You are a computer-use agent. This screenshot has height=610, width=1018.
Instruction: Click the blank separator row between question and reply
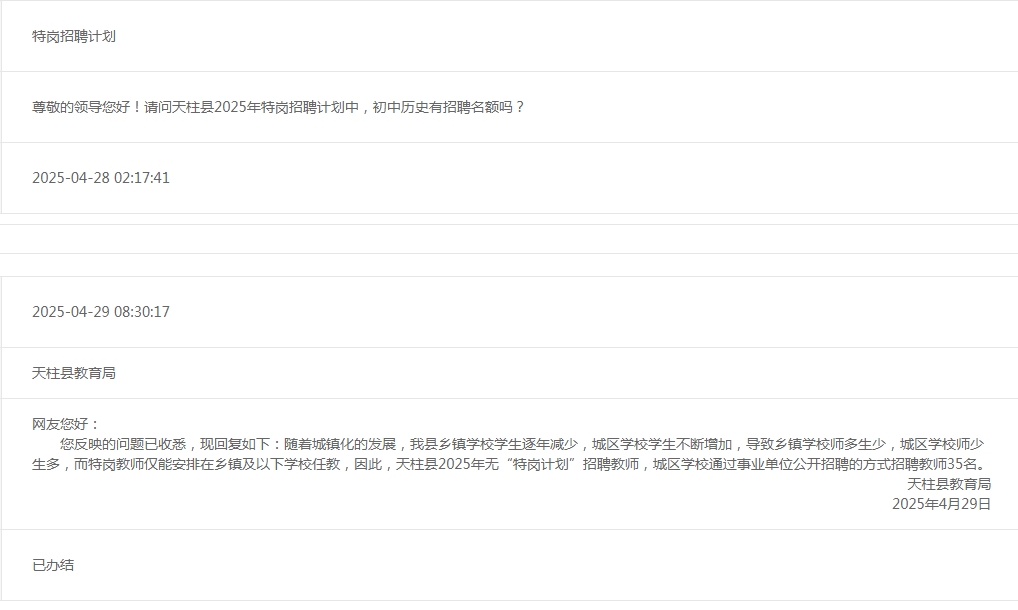[509, 239]
